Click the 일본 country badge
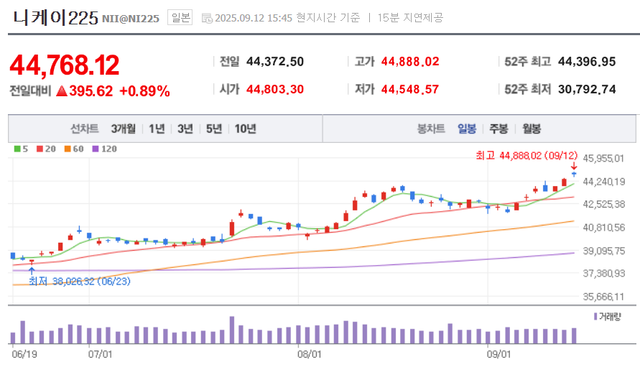The image size is (640, 367). pos(180,18)
